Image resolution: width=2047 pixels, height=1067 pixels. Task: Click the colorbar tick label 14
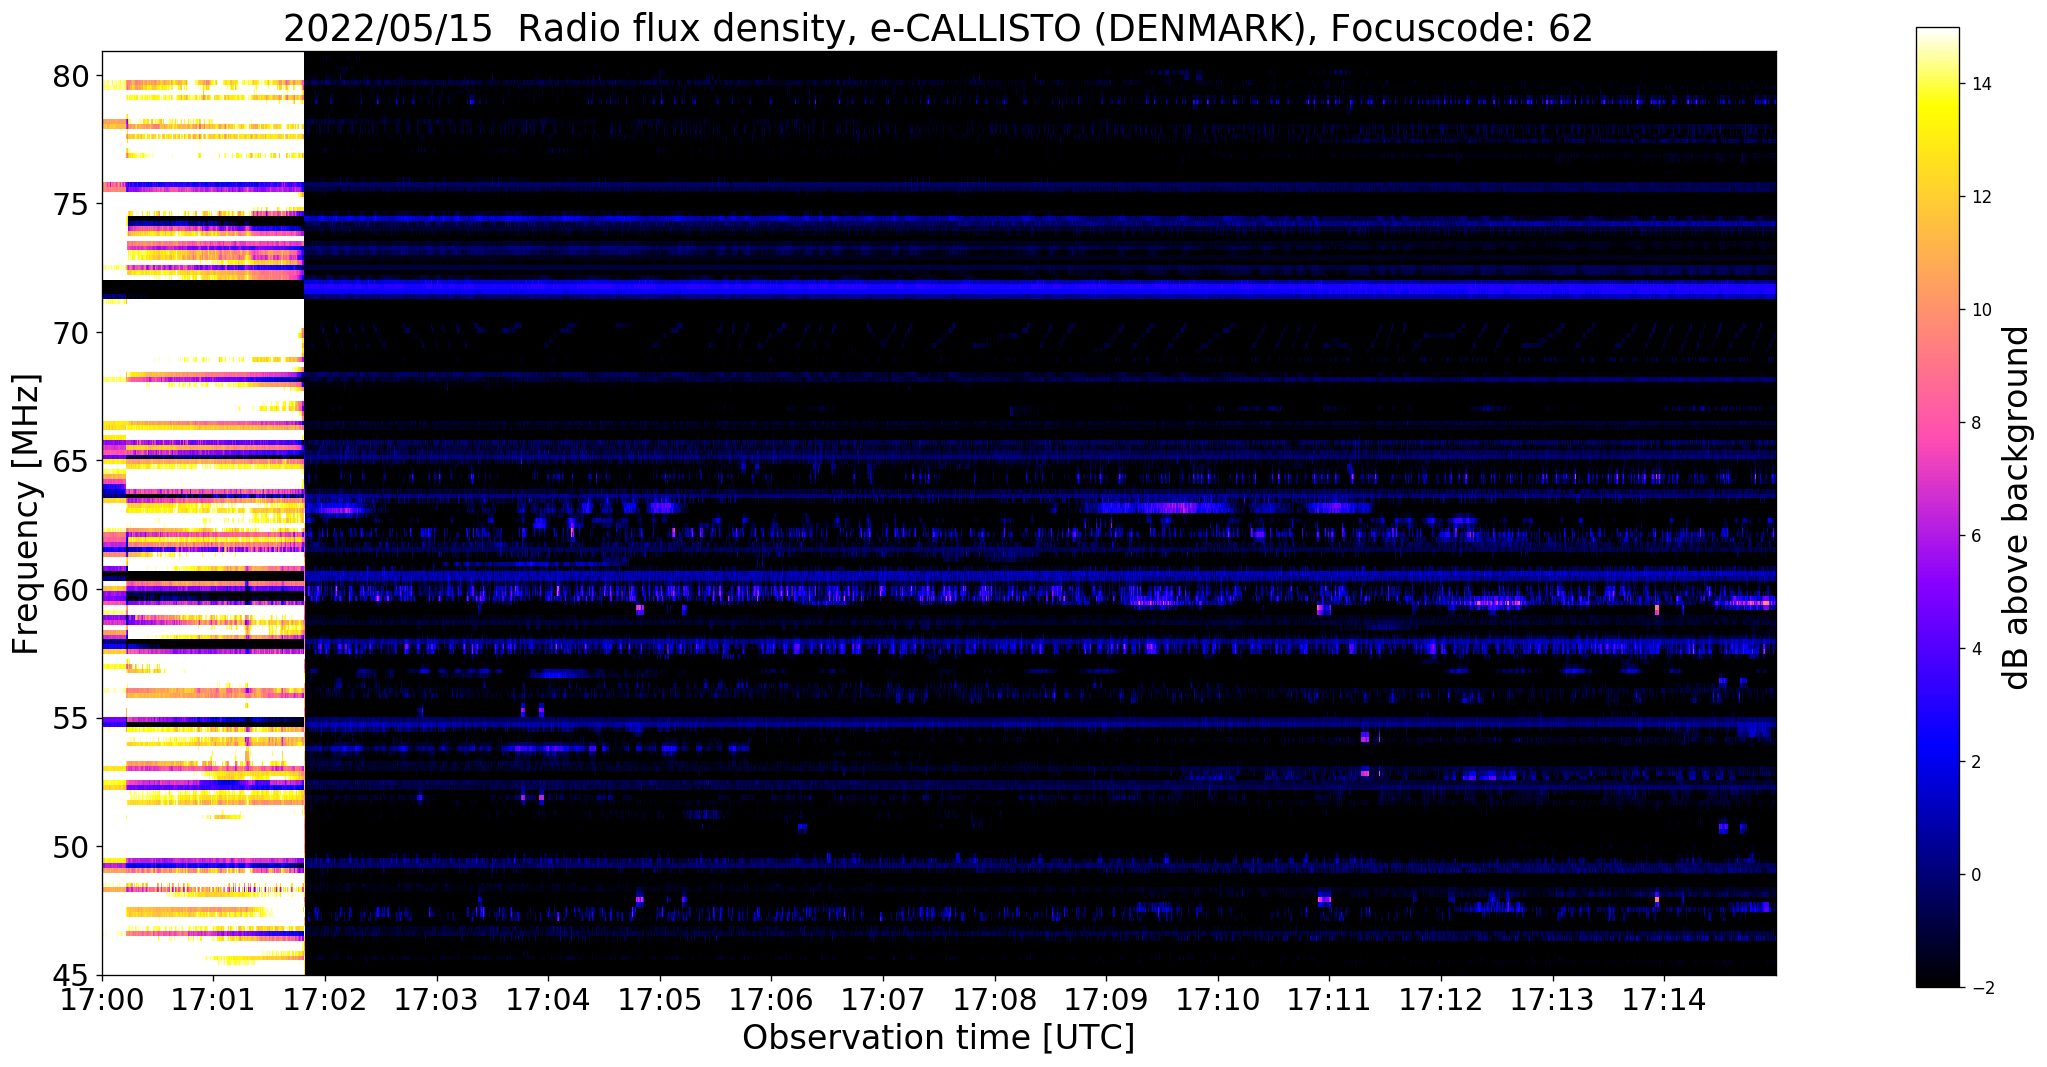[x=1981, y=84]
